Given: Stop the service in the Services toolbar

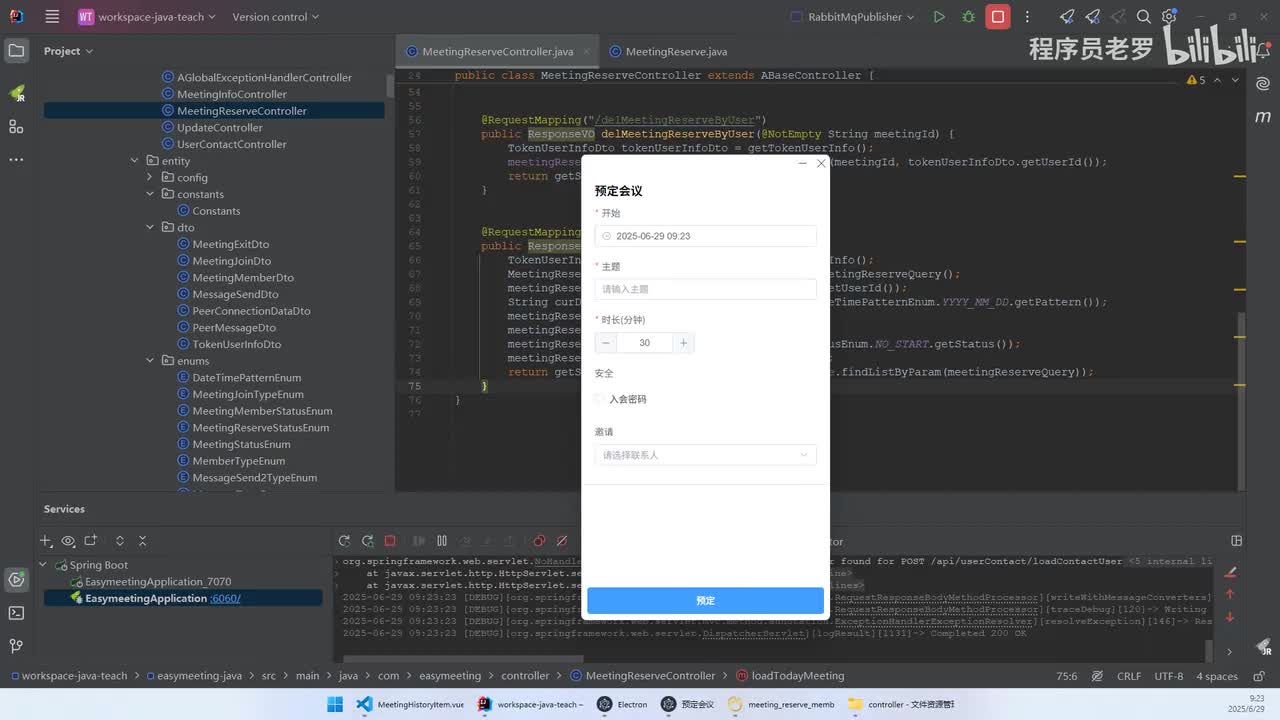Looking at the screenshot, I should tap(390, 541).
